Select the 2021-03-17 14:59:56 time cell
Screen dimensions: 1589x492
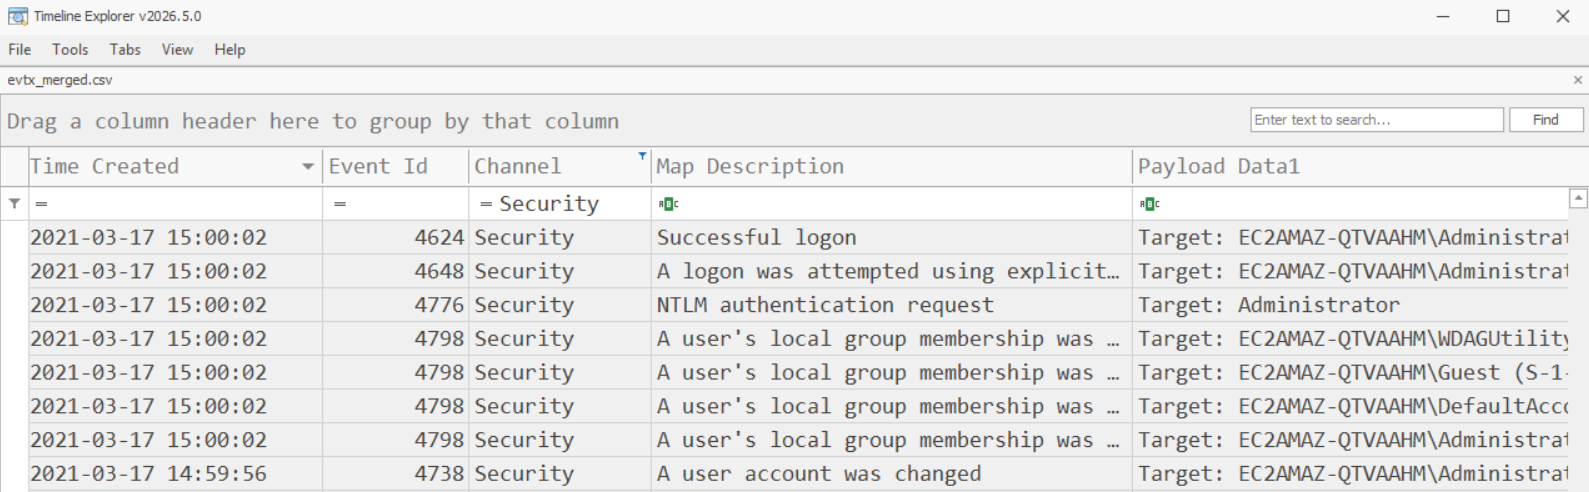click(175, 474)
